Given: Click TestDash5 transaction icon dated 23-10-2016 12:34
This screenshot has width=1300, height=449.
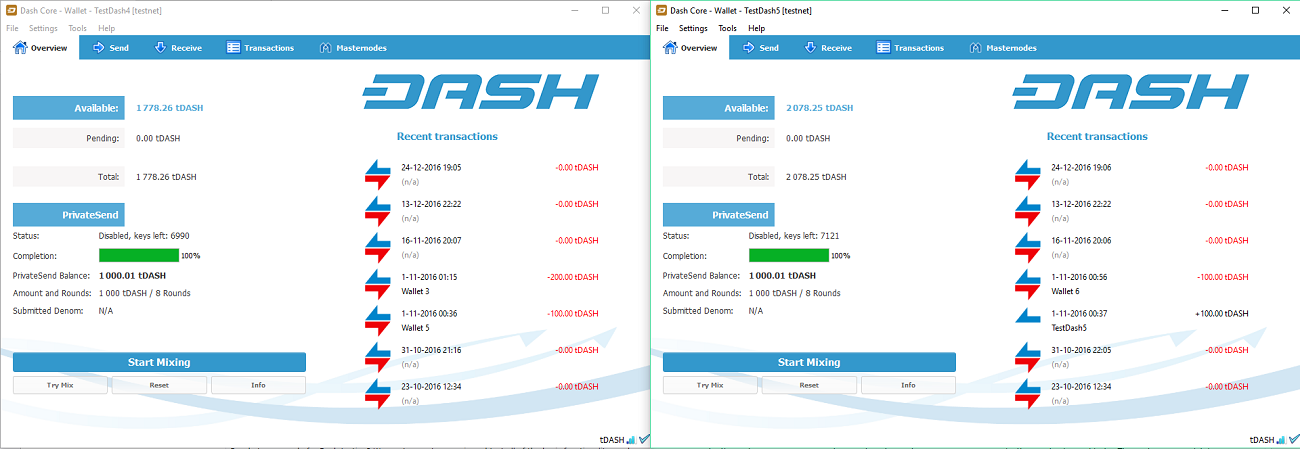Looking at the screenshot, I should tap(1027, 393).
